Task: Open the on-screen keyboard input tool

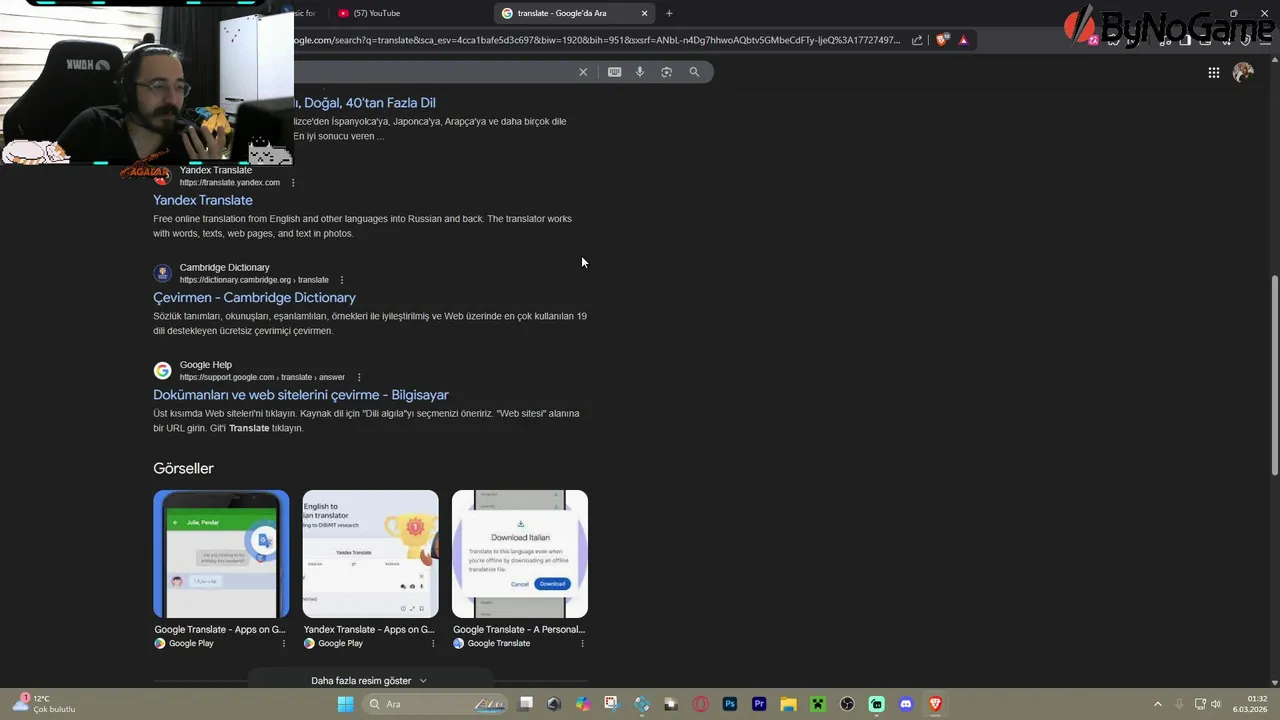Action: point(614,72)
